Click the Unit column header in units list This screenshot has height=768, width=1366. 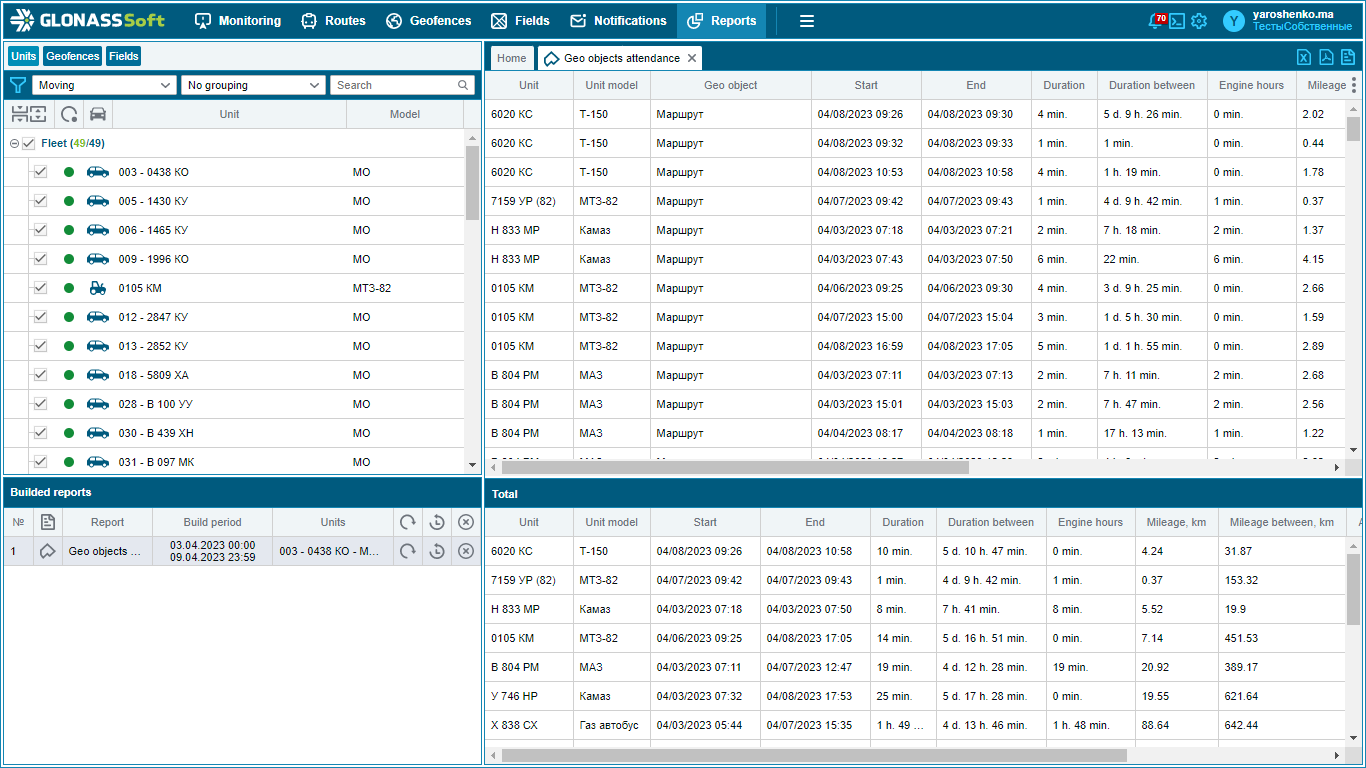(x=230, y=114)
